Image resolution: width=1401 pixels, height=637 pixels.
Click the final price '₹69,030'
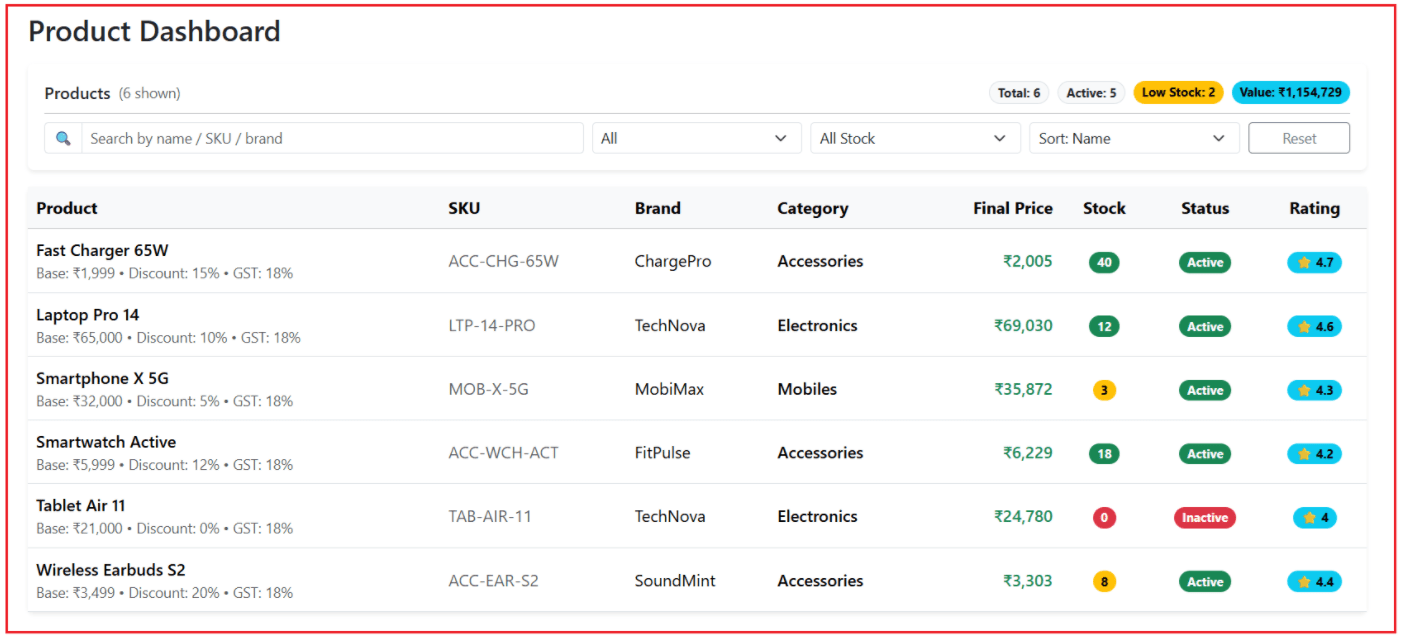tap(1023, 325)
